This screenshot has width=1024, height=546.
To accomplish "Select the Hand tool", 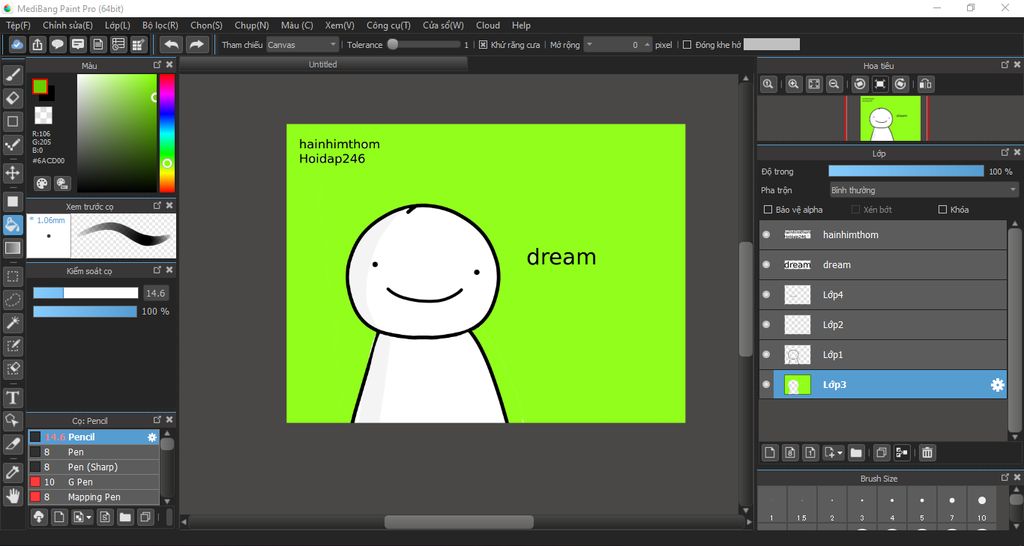I will pyautogui.click(x=12, y=495).
